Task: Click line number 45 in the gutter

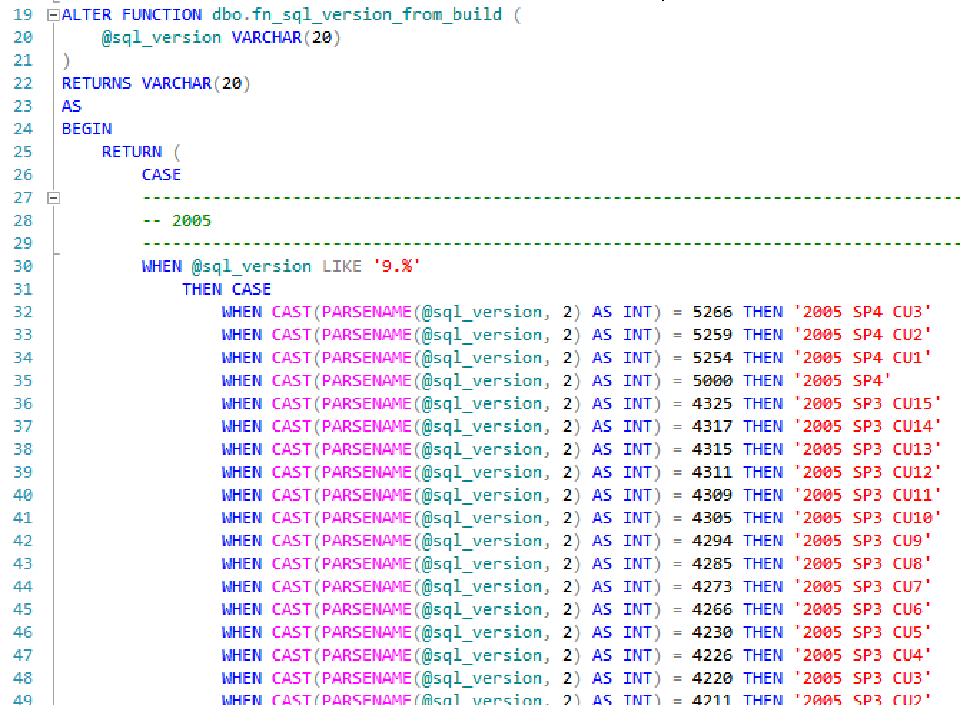Action: pos(22,609)
